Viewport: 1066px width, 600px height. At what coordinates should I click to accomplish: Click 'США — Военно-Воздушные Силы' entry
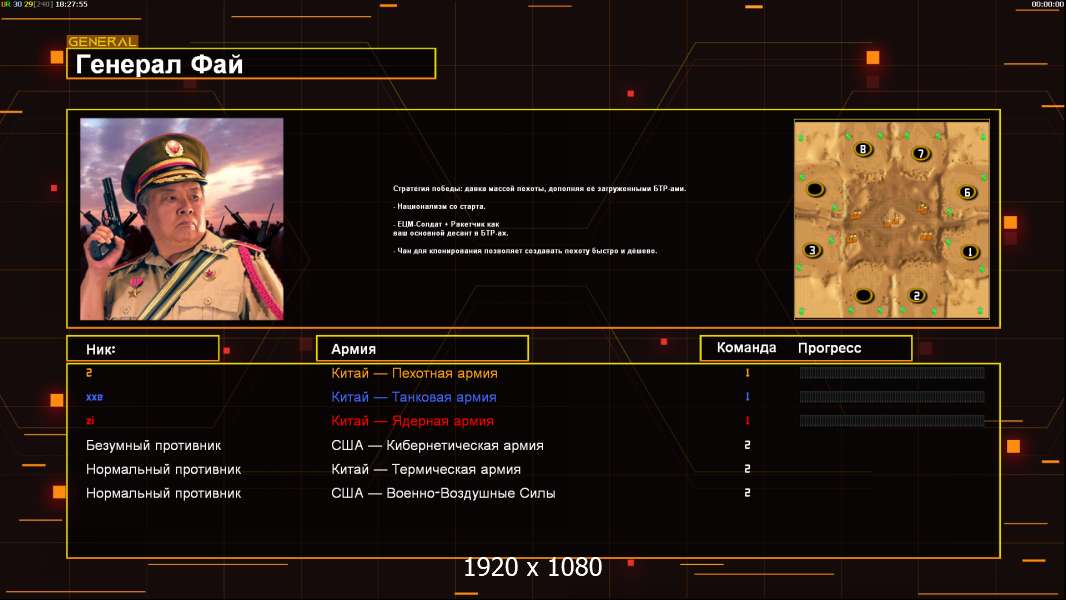coord(443,493)
